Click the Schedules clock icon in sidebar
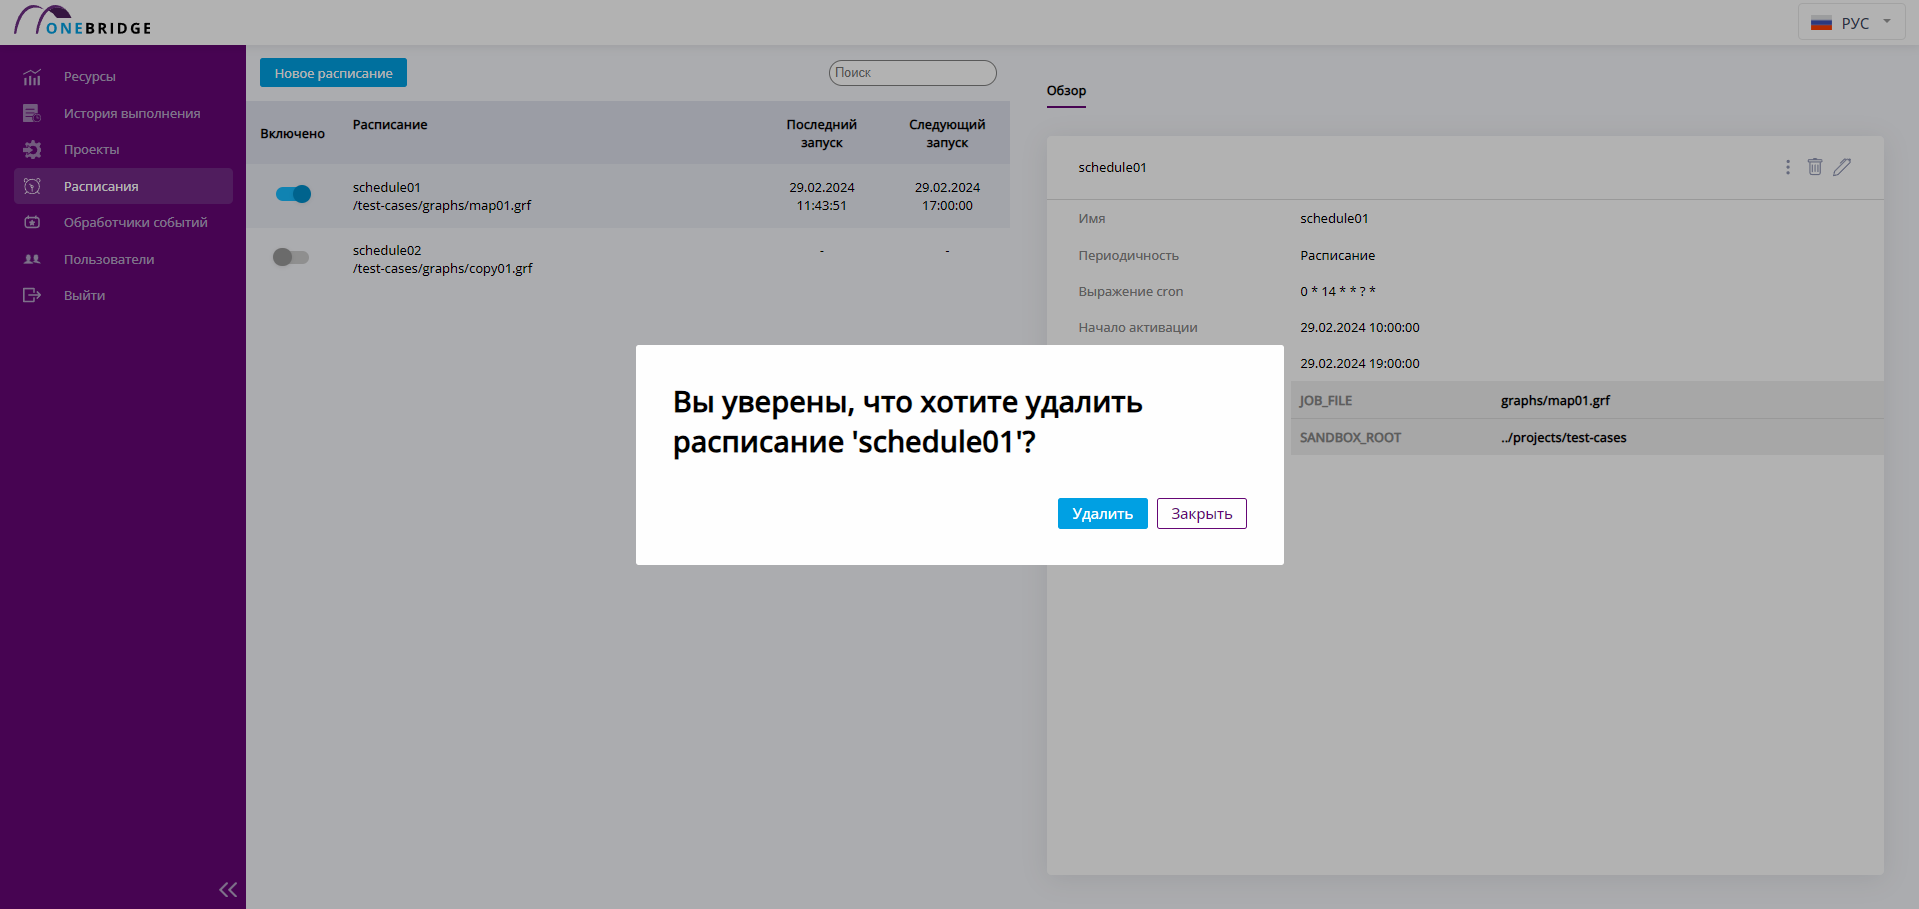 click(32, 186)
